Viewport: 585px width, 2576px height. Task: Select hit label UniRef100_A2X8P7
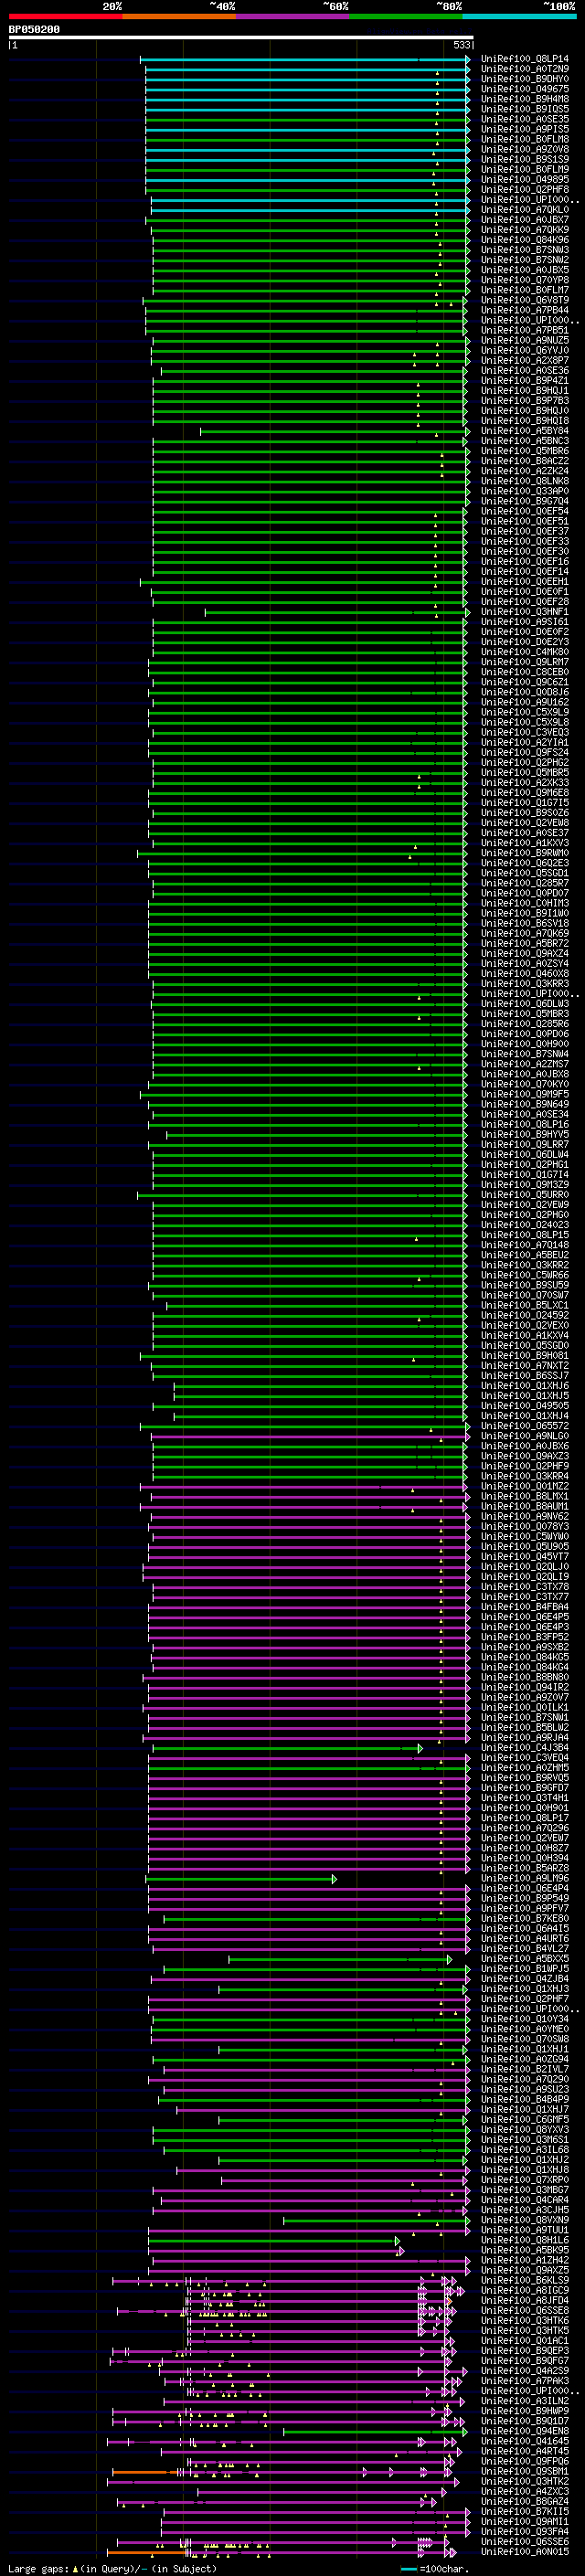[x=525, y=361]
